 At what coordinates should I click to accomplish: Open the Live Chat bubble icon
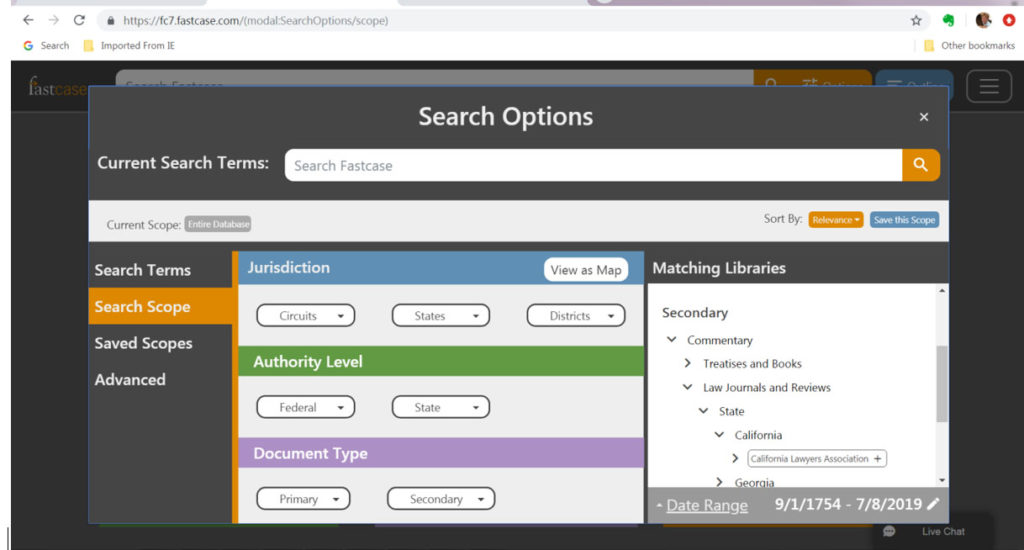(889, 531)
